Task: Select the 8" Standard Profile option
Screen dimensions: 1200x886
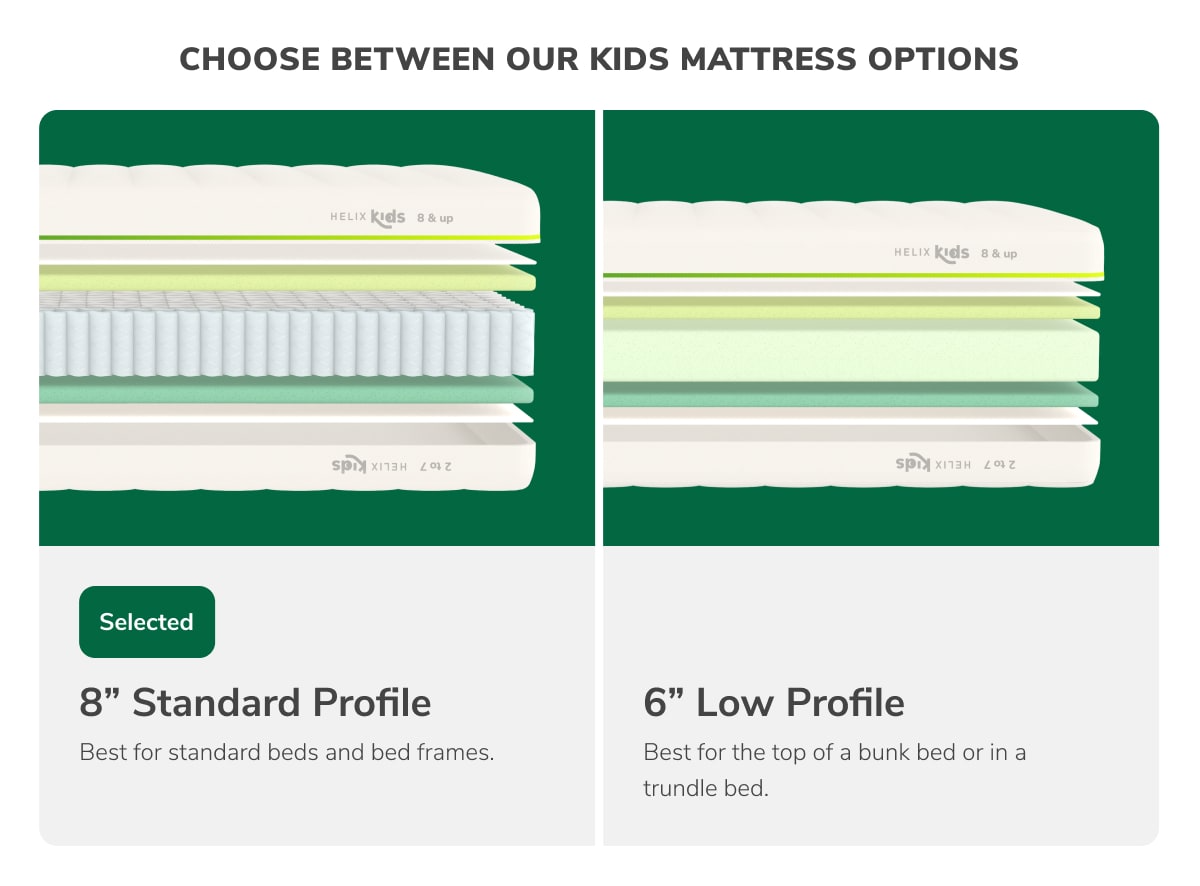Action: tap(255, 702)
